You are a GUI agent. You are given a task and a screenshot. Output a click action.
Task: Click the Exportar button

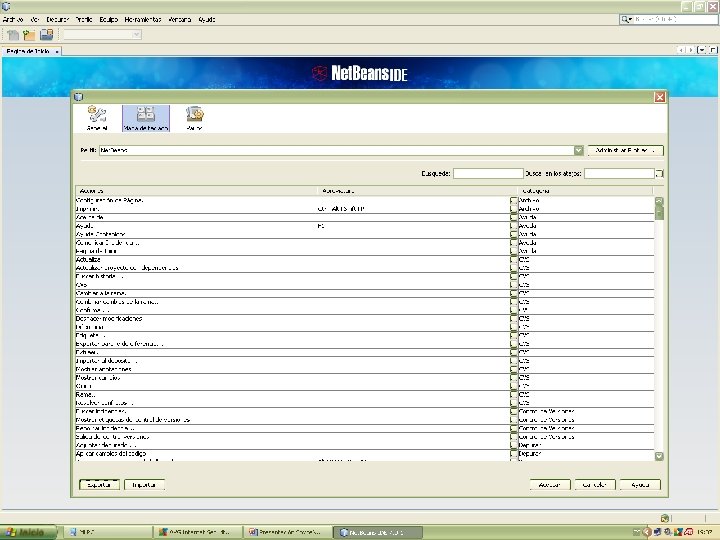point(99,484)
